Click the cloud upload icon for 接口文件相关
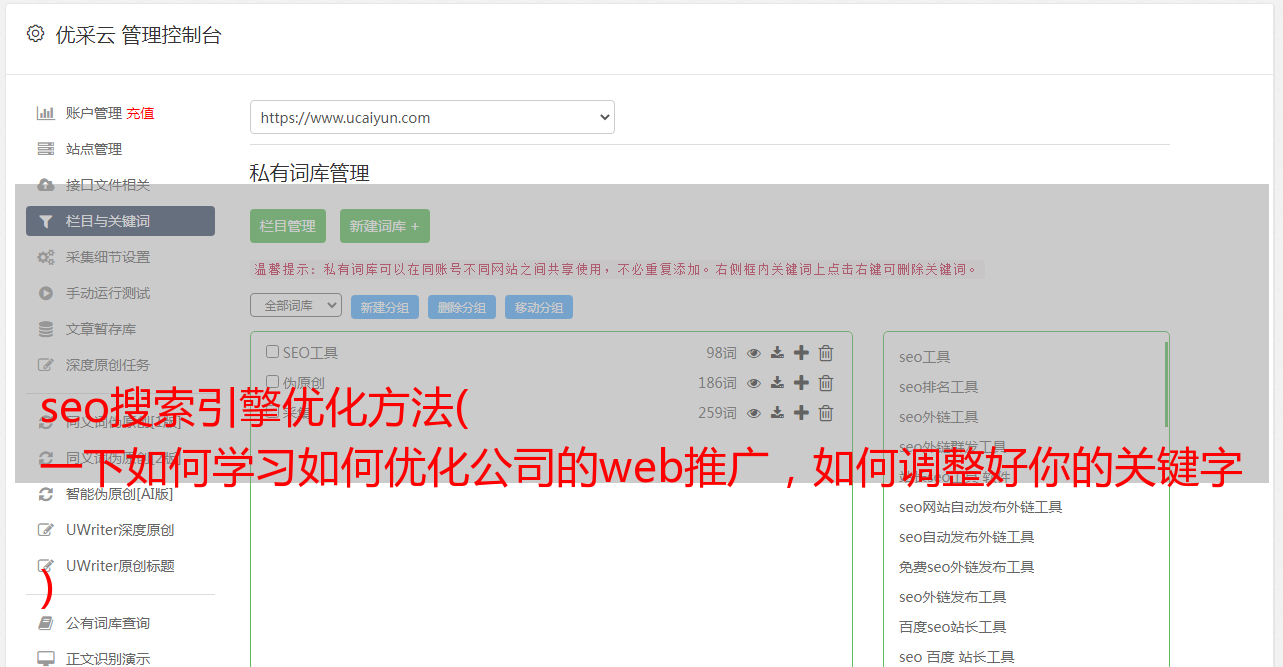1283x667 pixels. pyautogui.click(x=45, y=185)
